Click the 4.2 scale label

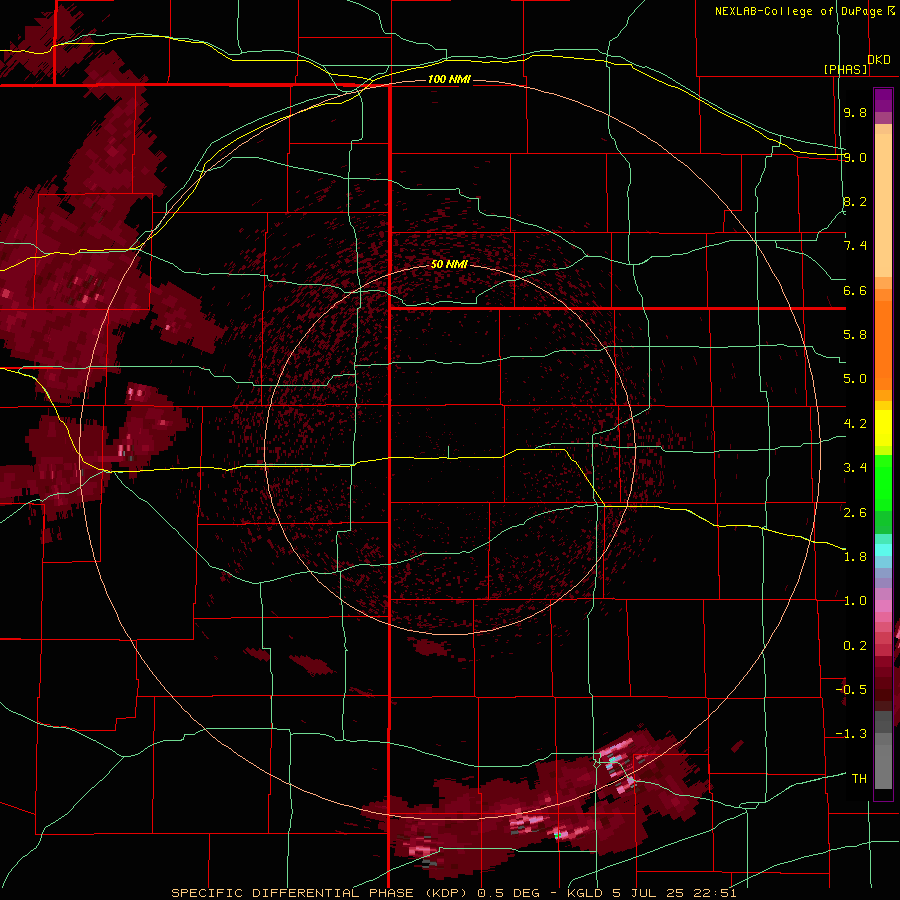tap(855, 424)
